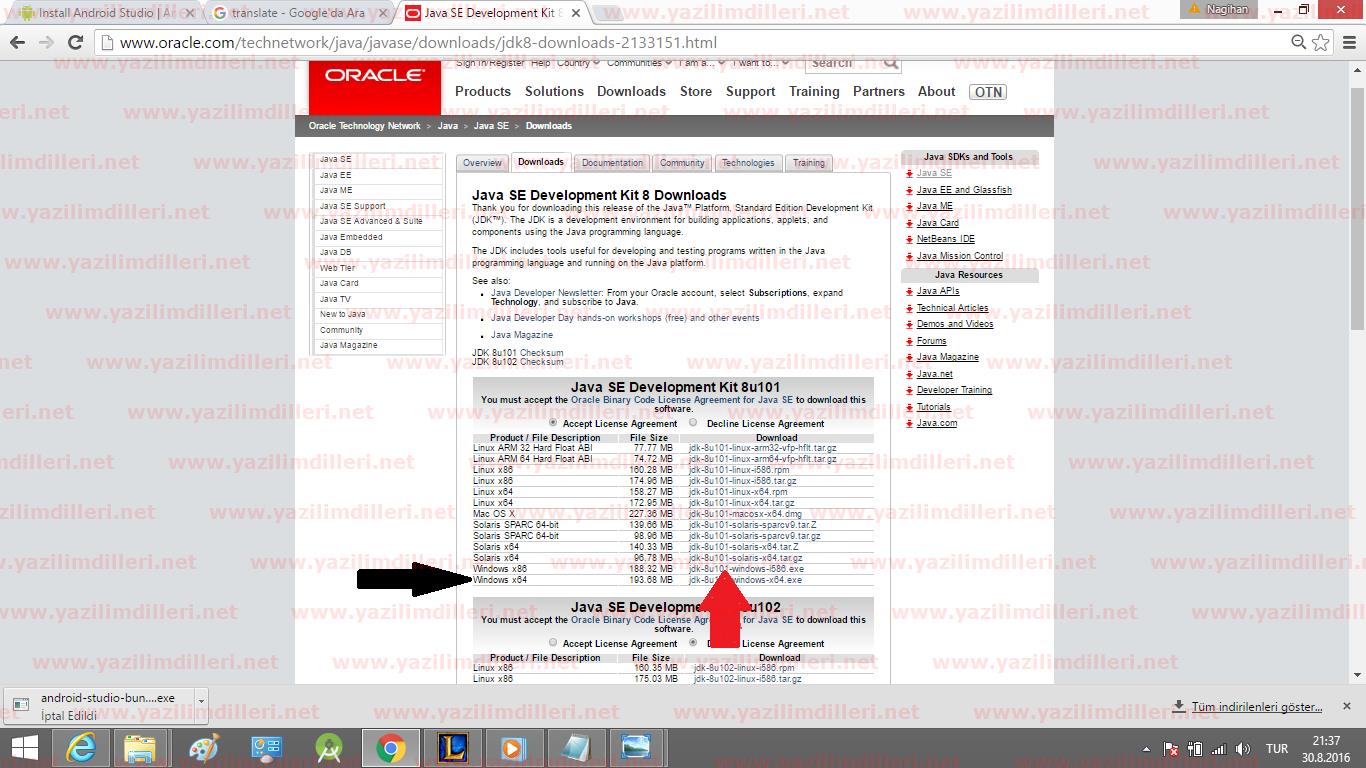The width and height of the screenshot is (1366, 768).
Task: Reload the Oracle download page
Action: point(75,43)
